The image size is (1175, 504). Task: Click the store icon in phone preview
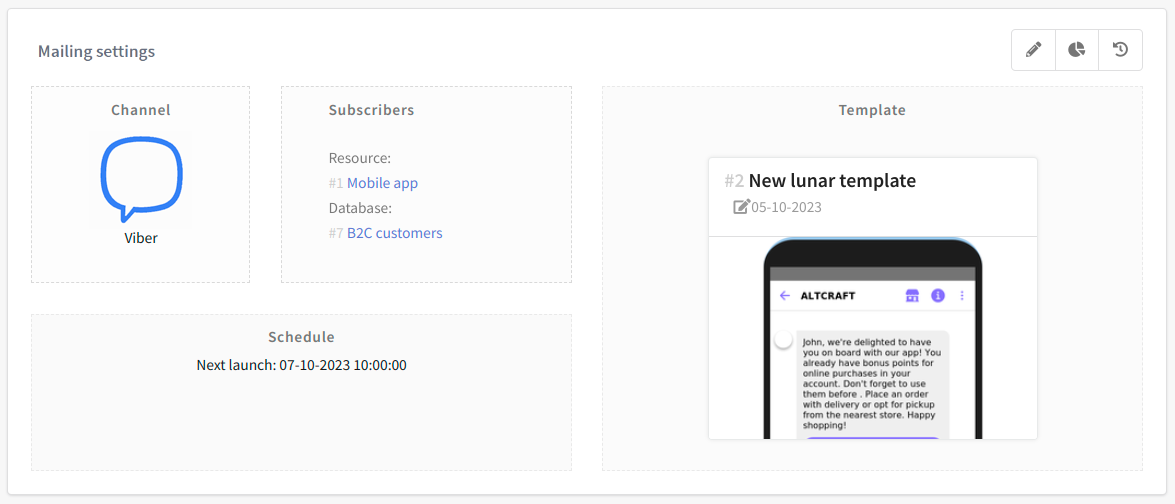(x=911, y=296)
